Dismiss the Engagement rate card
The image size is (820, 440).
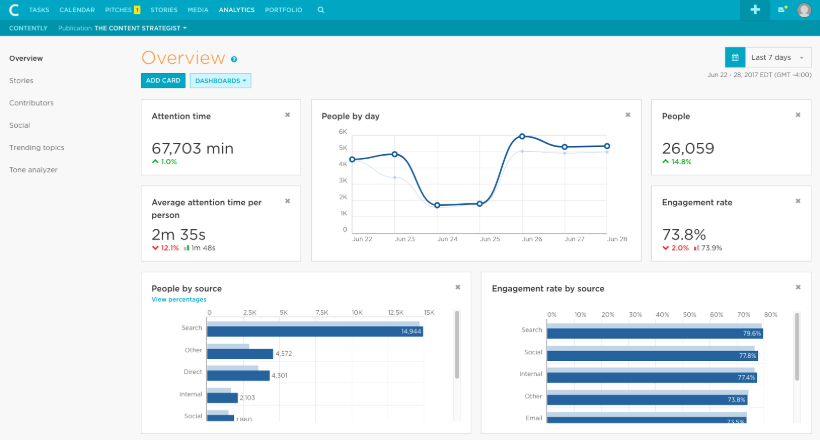(x=797, y=201)
